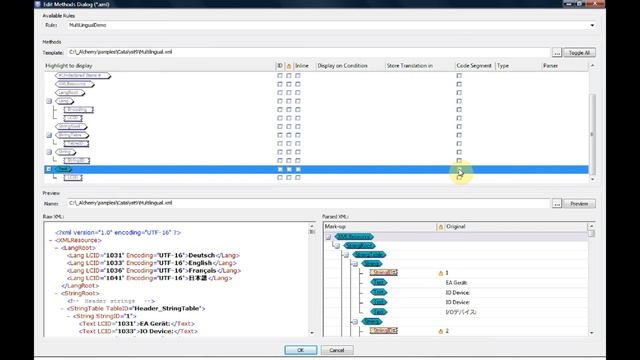Open the Rule dropdown showing MultiLingualDemo

[592, 25]
